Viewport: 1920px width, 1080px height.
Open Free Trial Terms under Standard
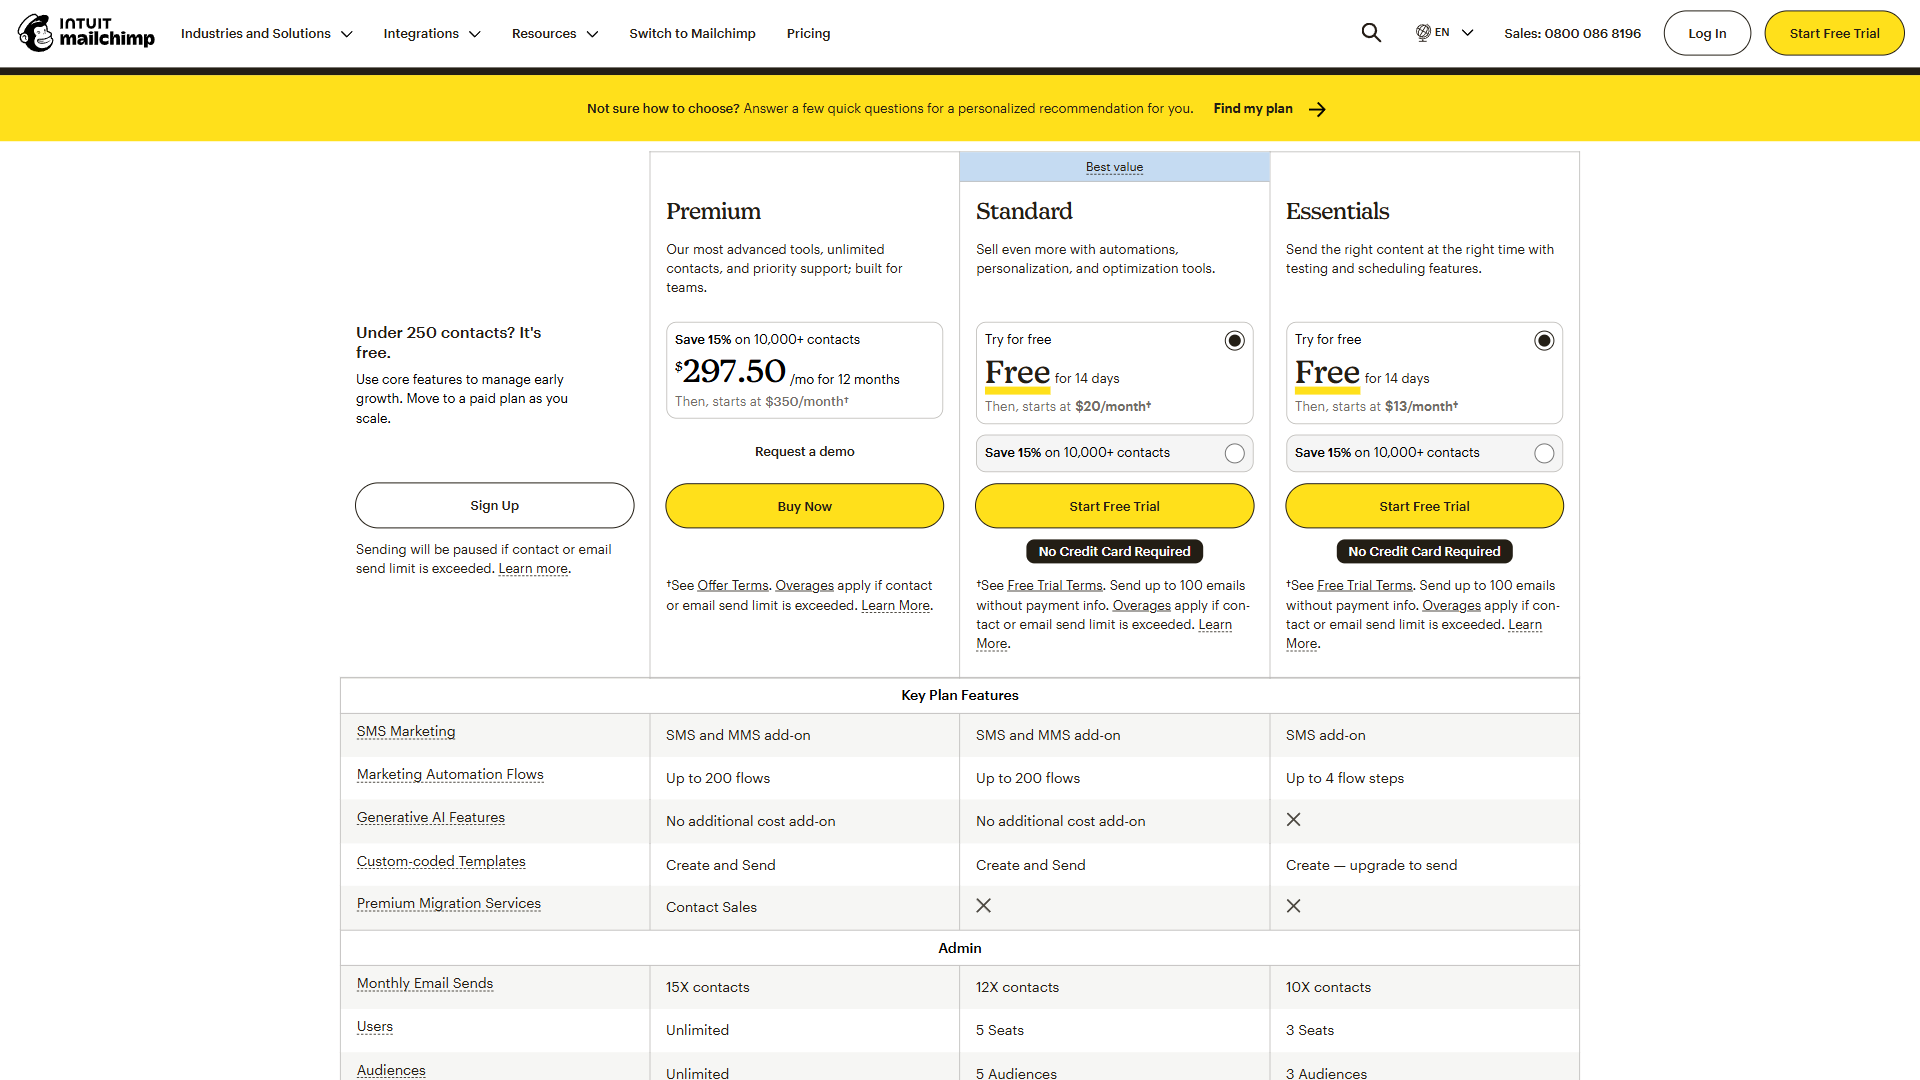(x=1055, y=586)
